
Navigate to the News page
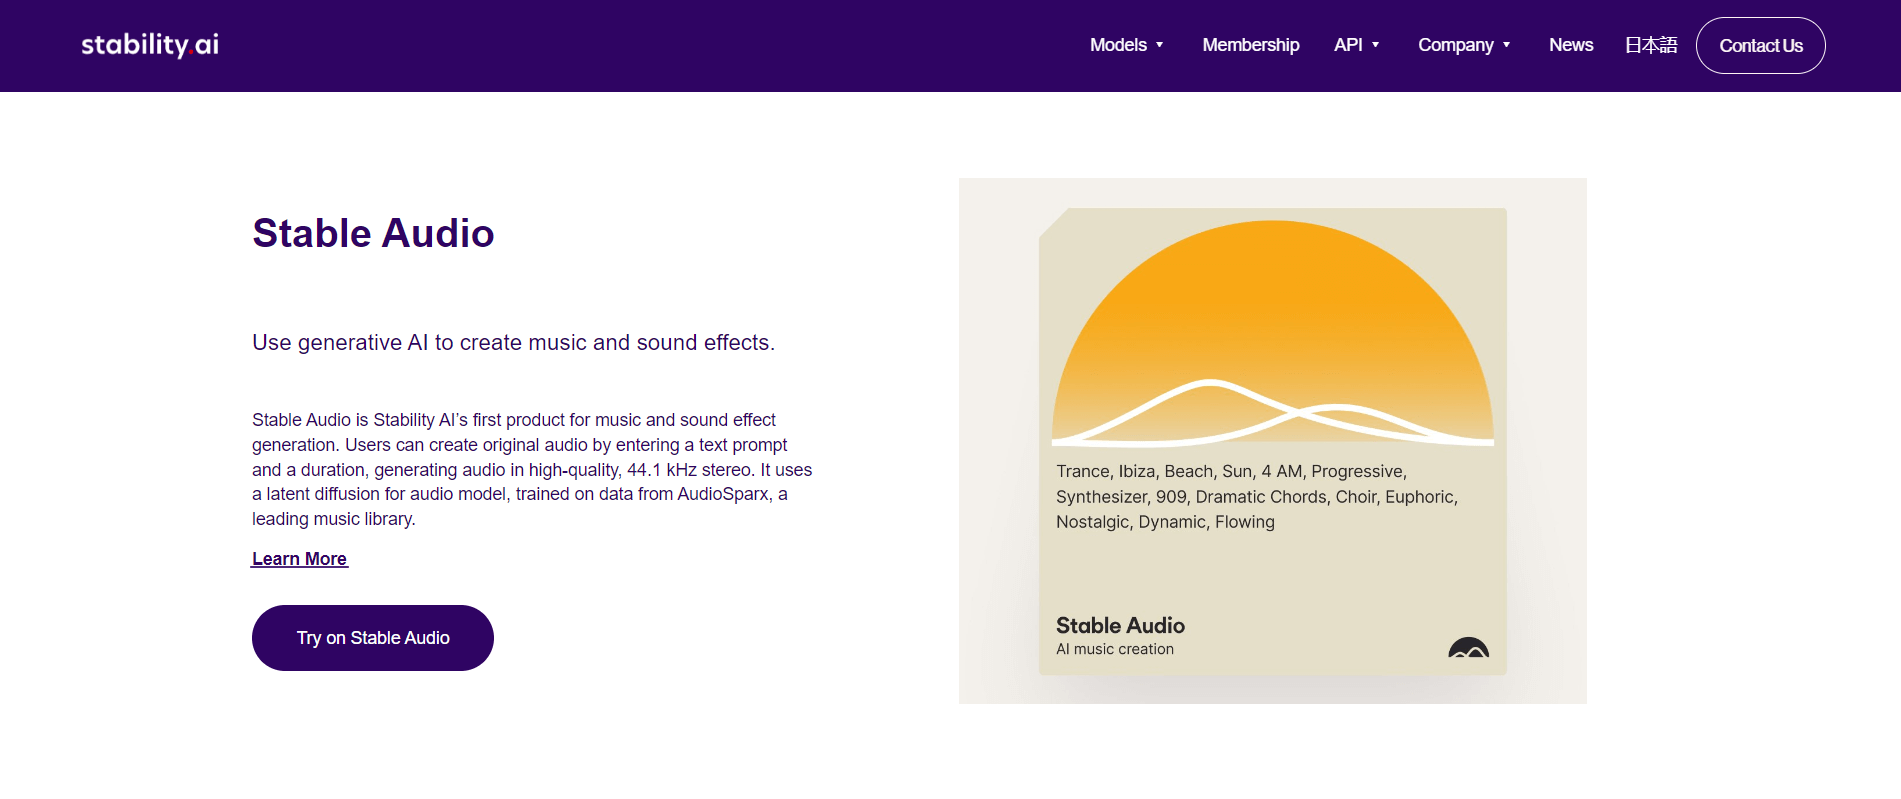pos(1570,45)
